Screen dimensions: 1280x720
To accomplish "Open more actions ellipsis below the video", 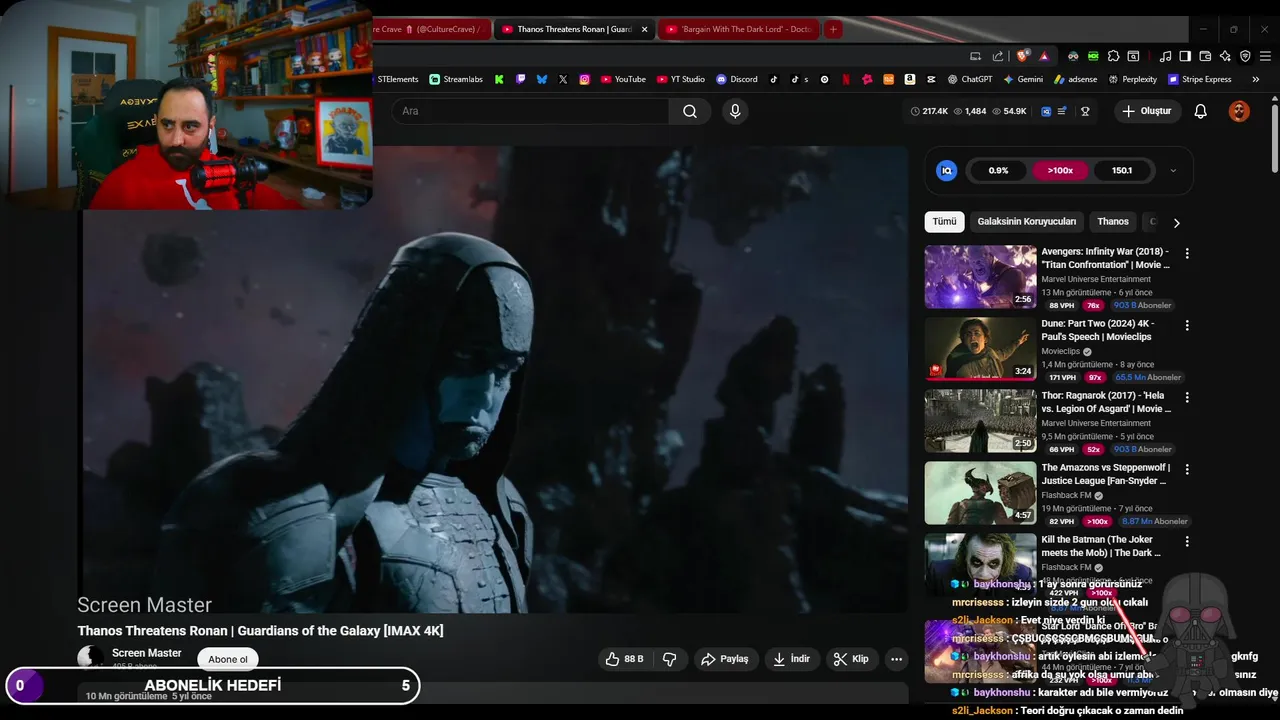I will [x=896, y=659].
